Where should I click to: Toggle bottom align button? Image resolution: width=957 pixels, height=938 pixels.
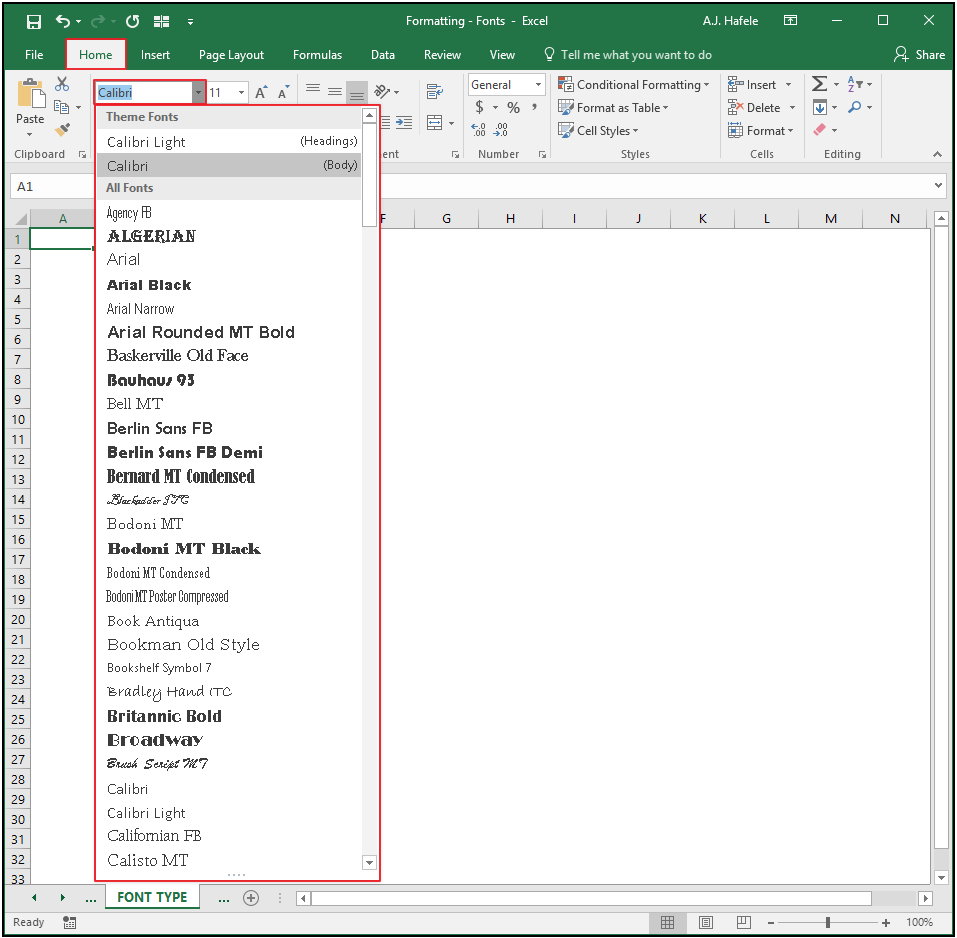[357, 92]
